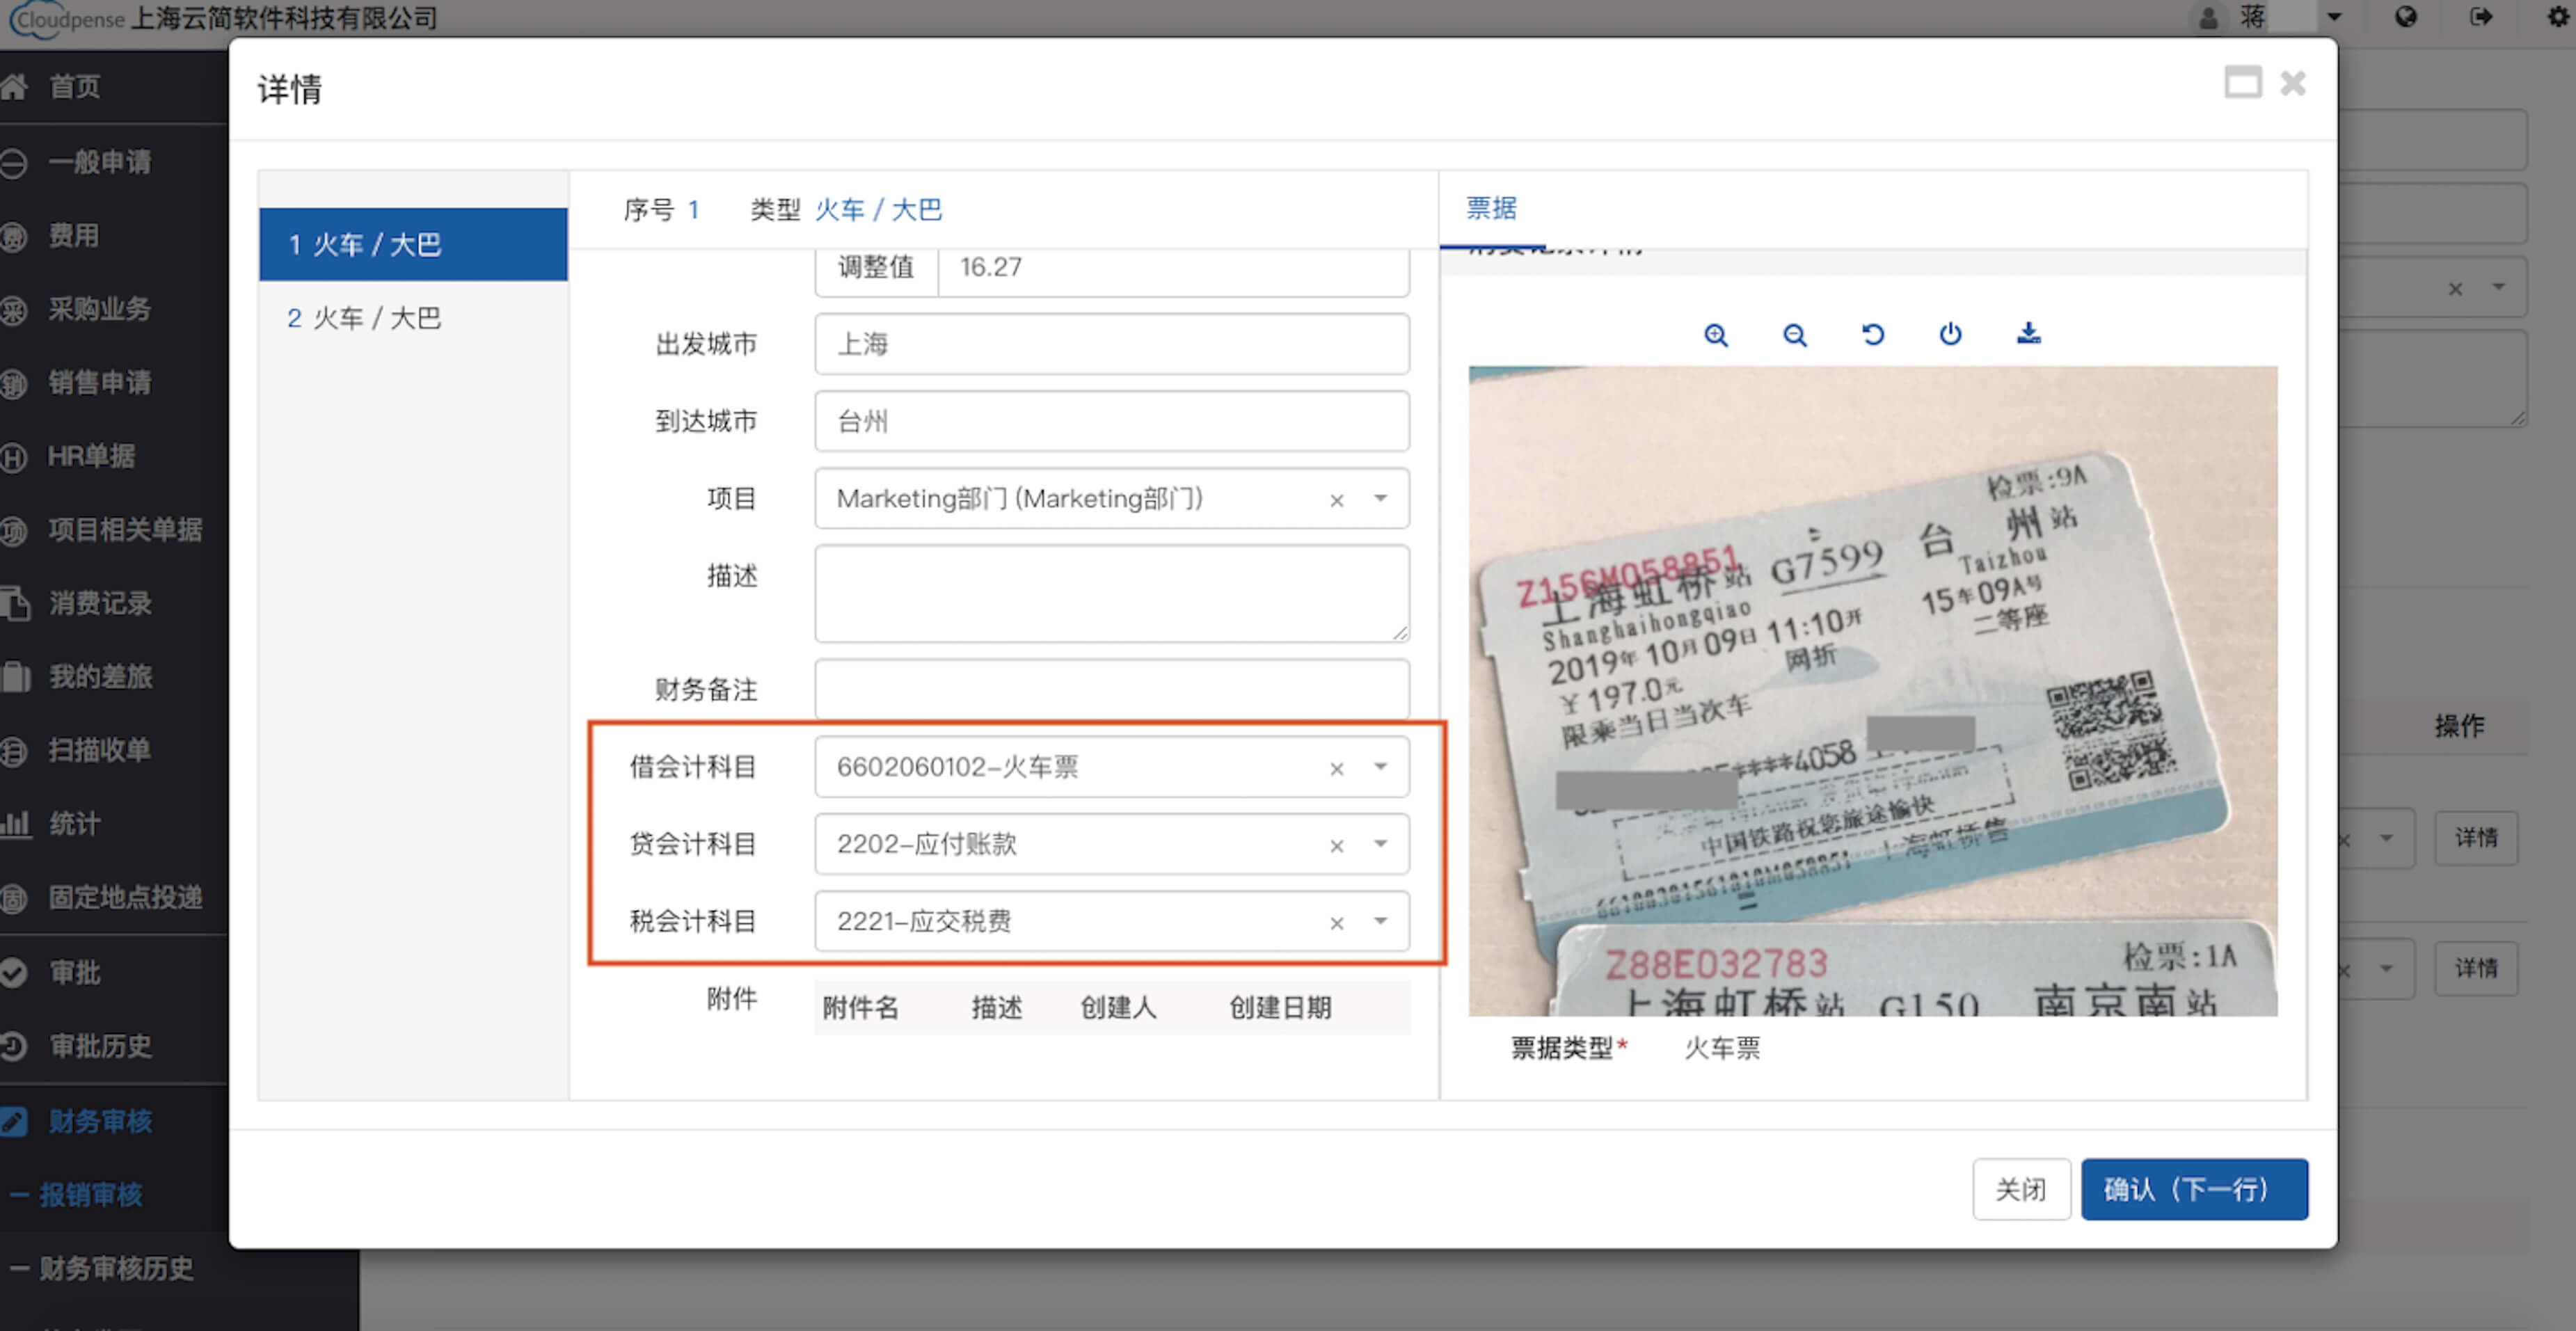Image resolution: width=2576 pixels, height=1331 pixels.
Task: Zoom out on the receipt image
Action: pyautogui.click(x=1795, y=335)
